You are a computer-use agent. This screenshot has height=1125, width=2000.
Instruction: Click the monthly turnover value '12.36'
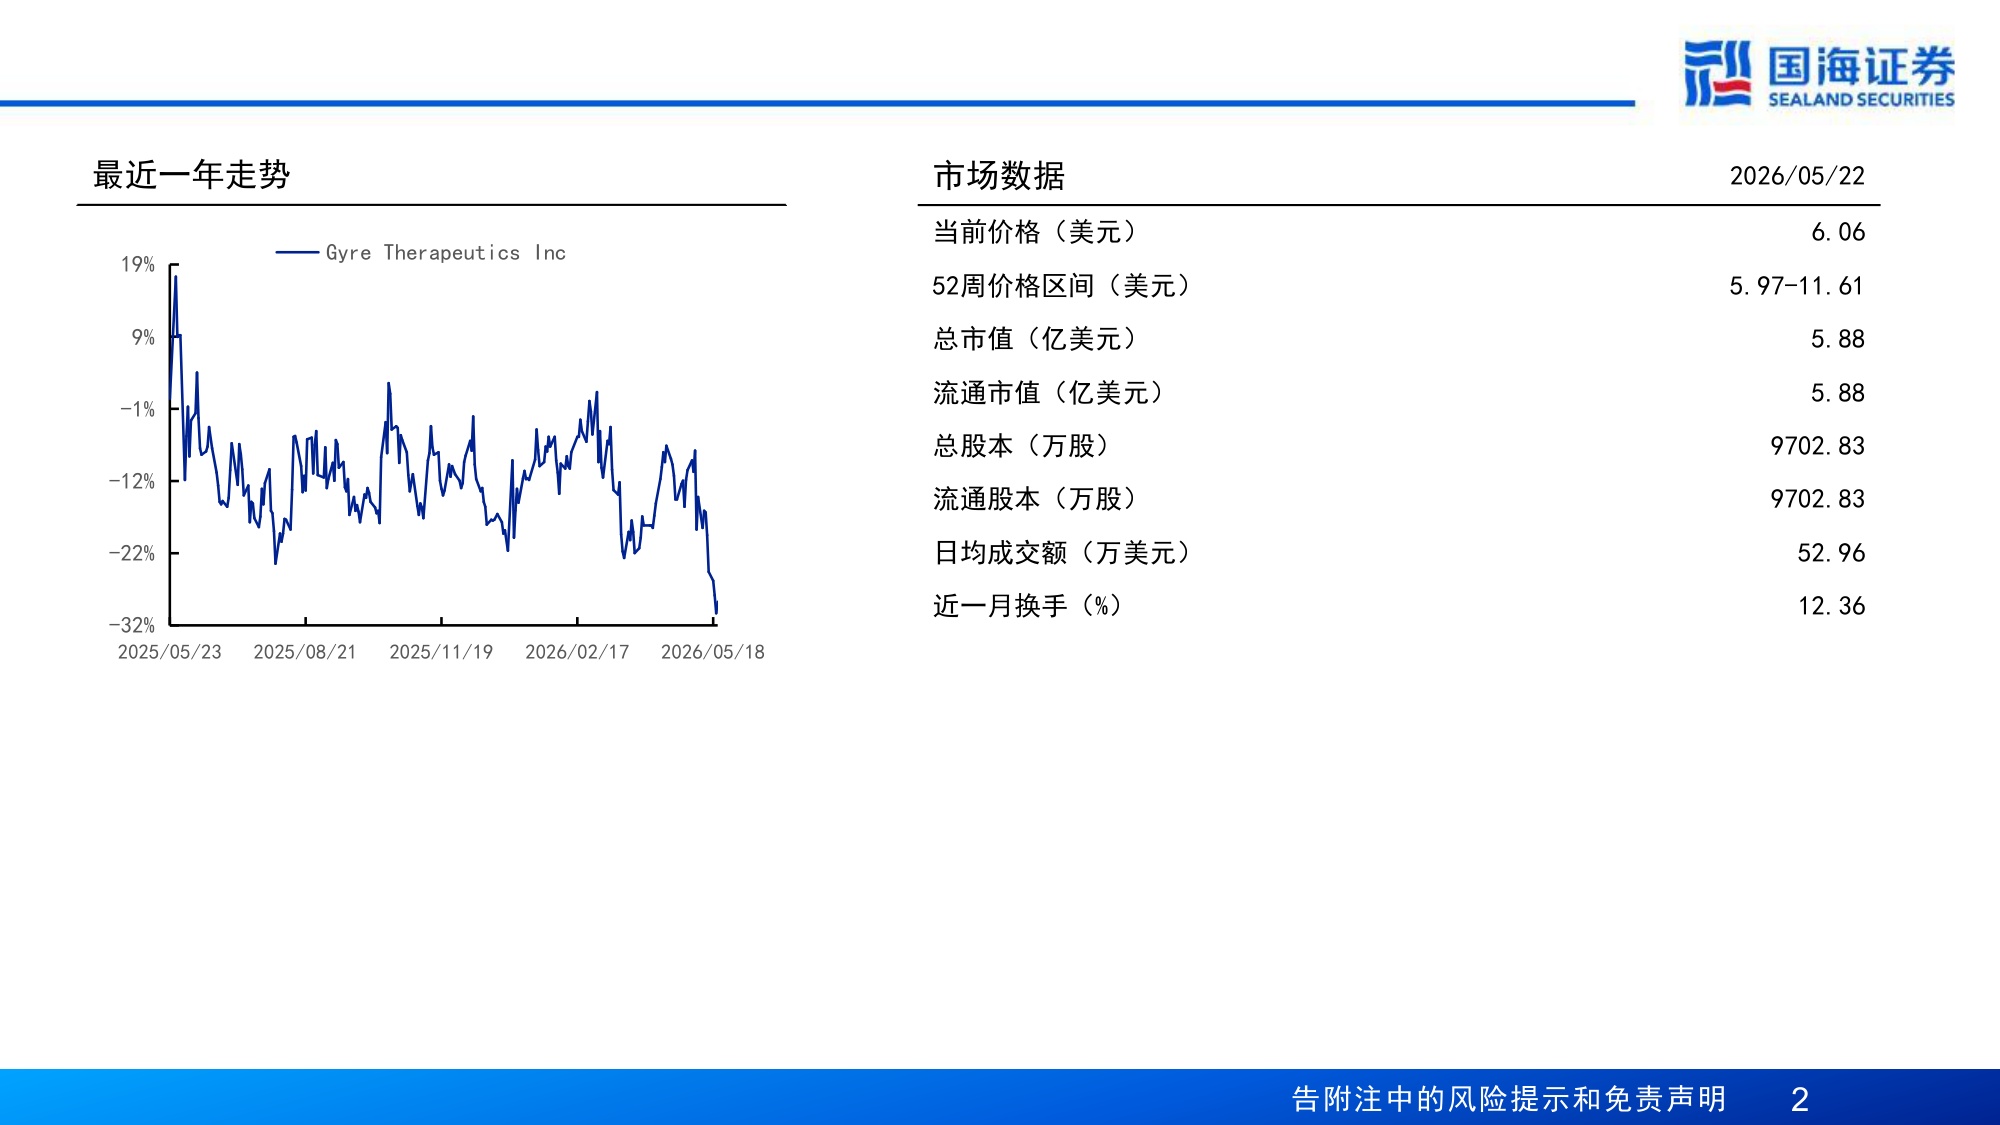pyautogui.click(x=1831, y=606)
